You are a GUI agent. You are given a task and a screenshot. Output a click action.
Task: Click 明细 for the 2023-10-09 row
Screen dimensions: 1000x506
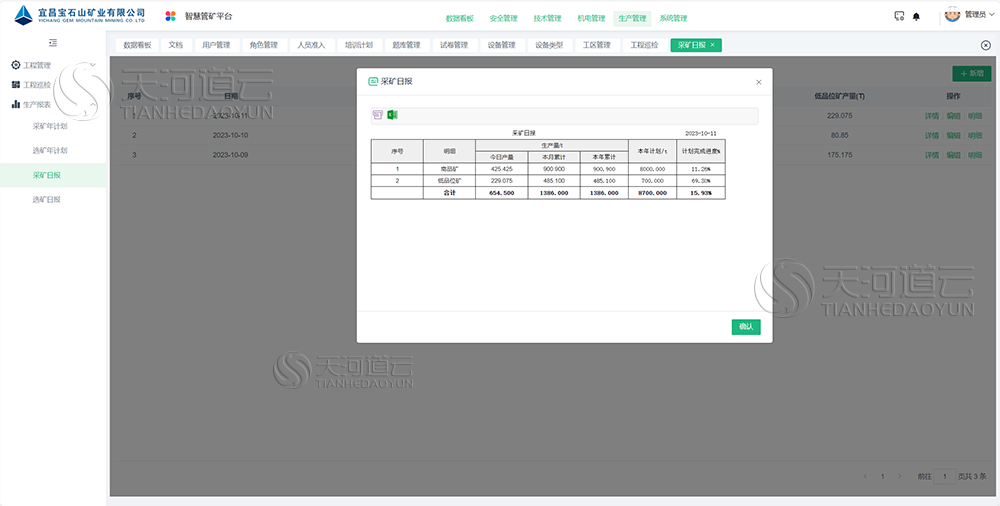975,155
